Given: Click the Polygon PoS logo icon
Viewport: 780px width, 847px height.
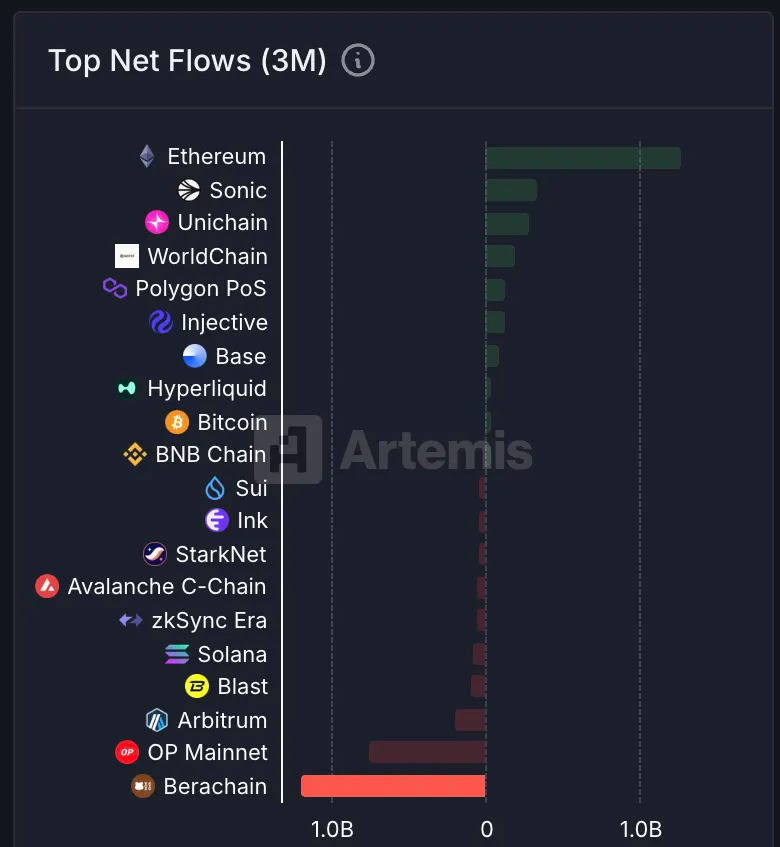Looking at the screenshot, I should point(115,289).
